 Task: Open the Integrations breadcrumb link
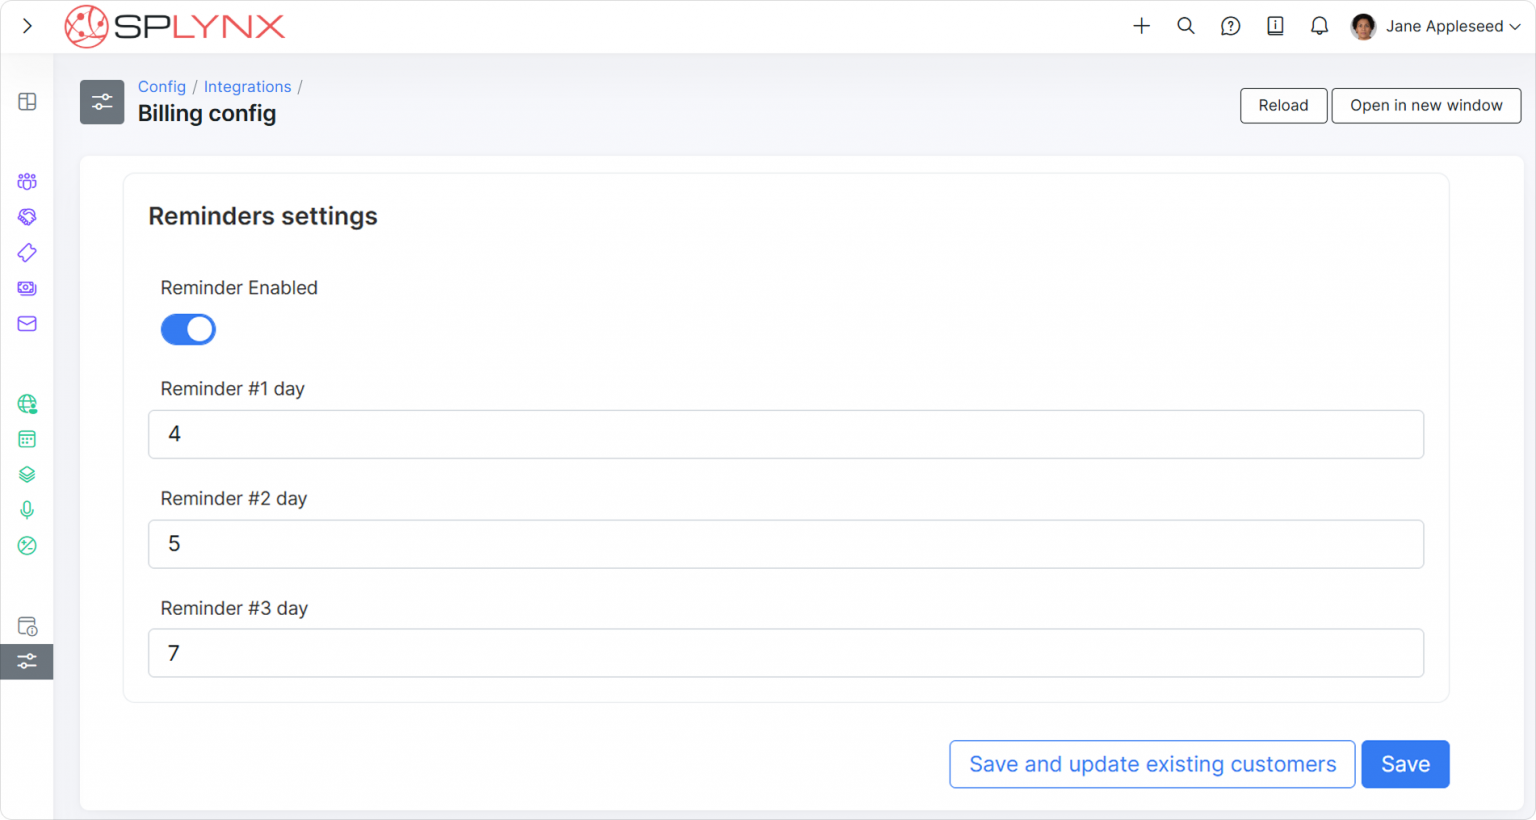point(247,86)
